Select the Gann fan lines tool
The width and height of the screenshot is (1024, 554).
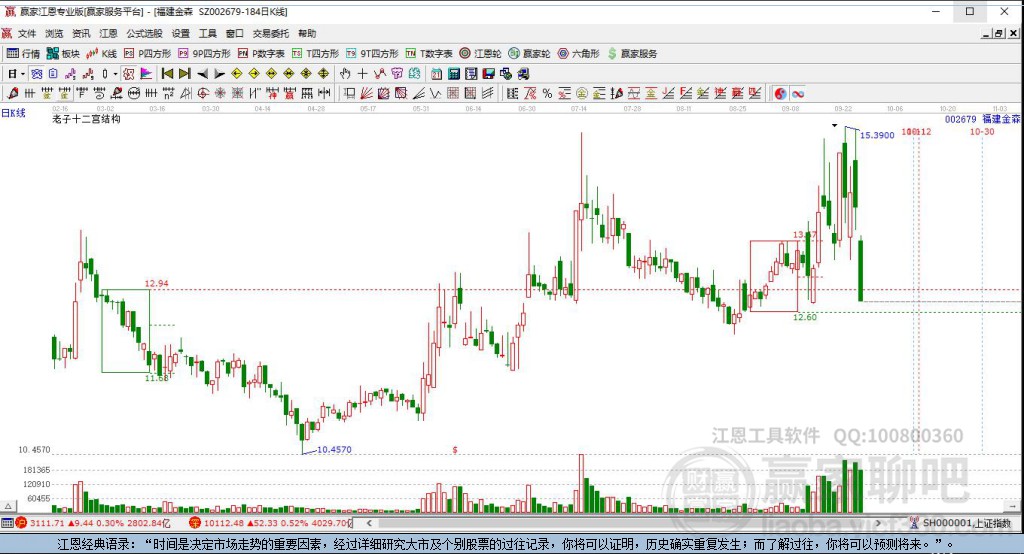click(x=366, y=93)
